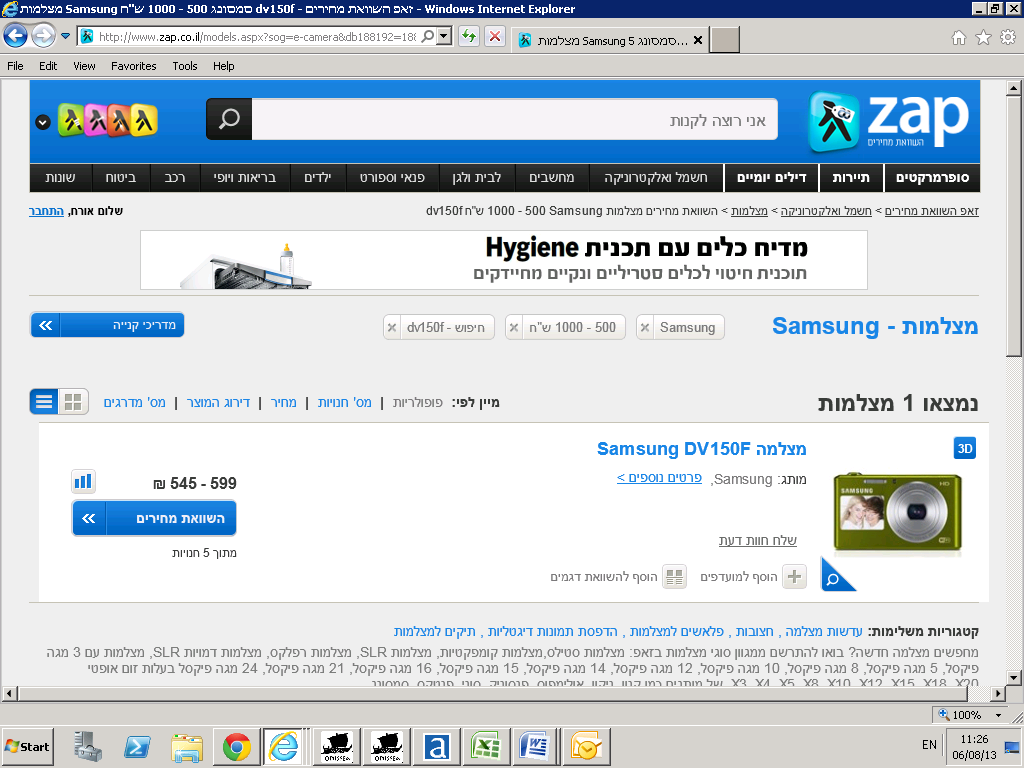This screenshot has height=768, width=1024.
Task: Sort by מחיר
Action: pos(283,402)
